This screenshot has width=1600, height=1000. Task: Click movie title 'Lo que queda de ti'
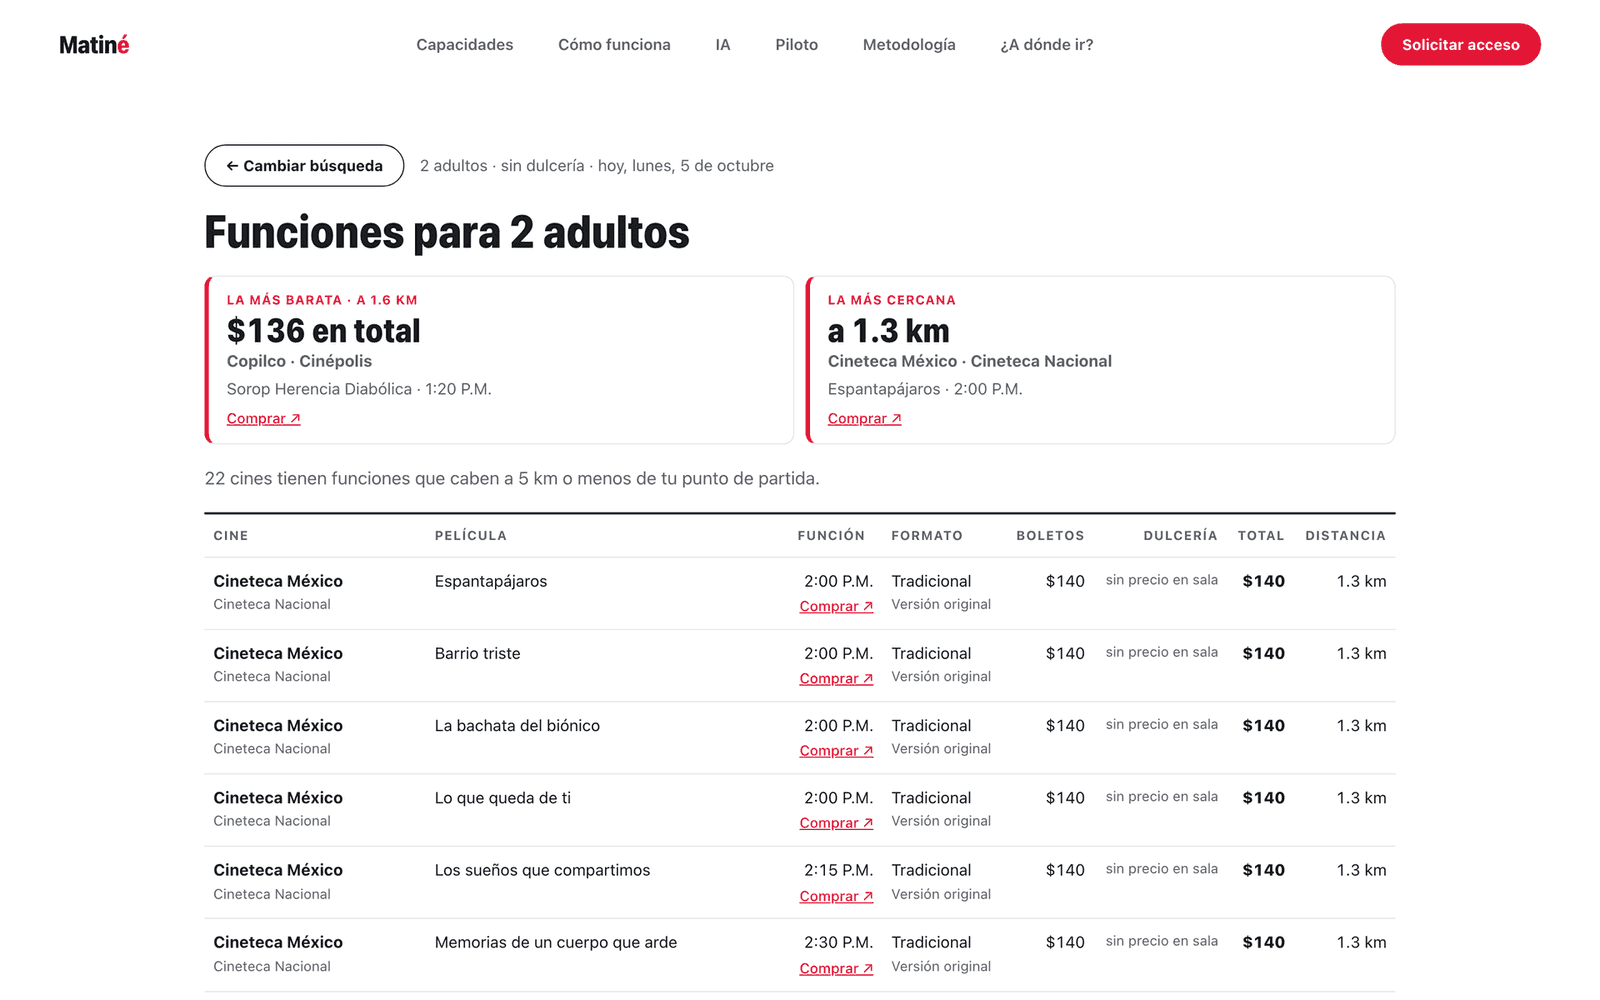point(503,798)
